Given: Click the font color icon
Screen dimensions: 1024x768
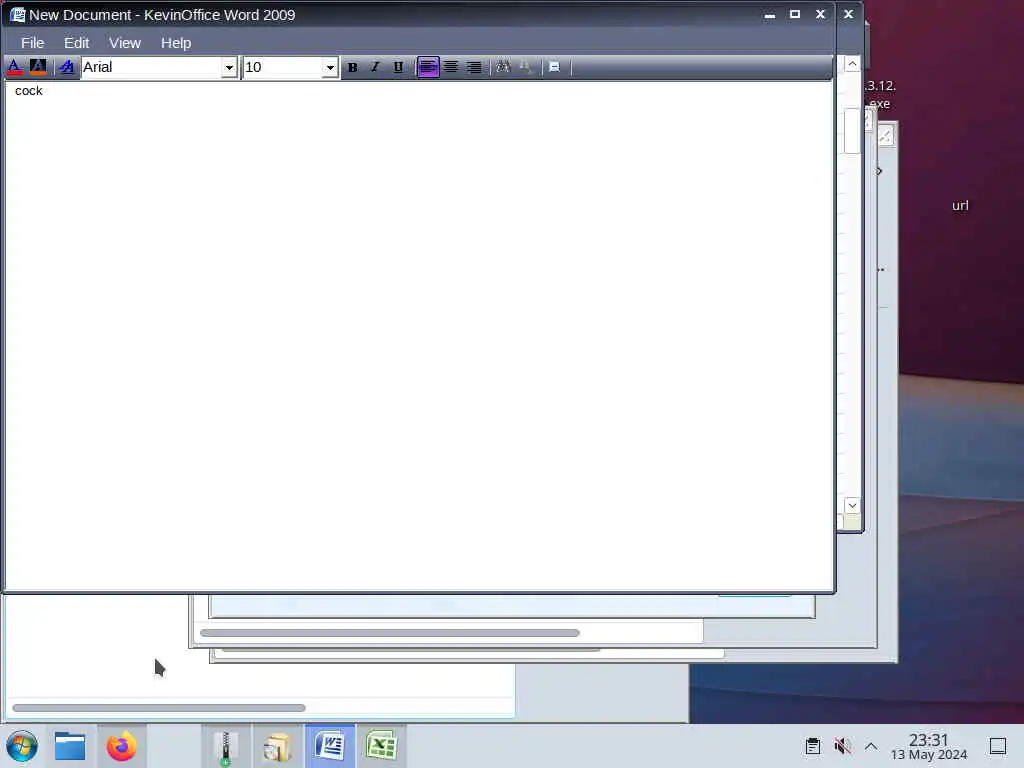Looking at the screenshot, I should click(x=14, y=67).
